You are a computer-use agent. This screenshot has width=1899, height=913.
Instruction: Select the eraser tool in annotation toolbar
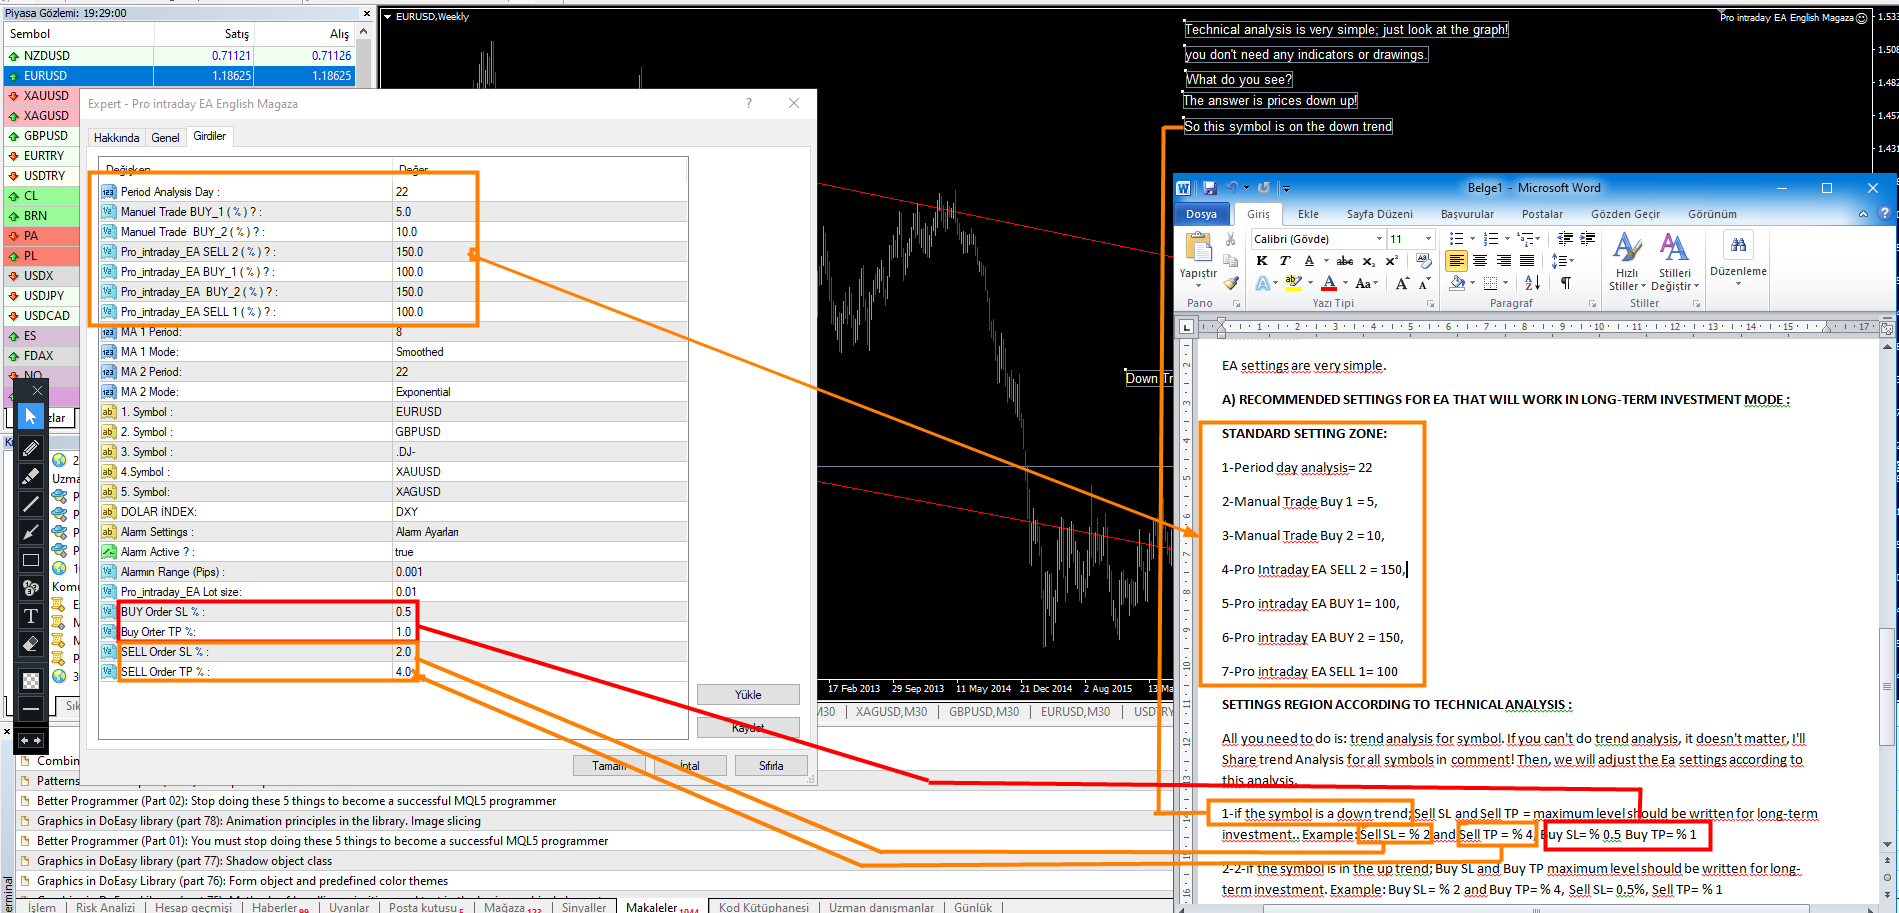[31, 644]
